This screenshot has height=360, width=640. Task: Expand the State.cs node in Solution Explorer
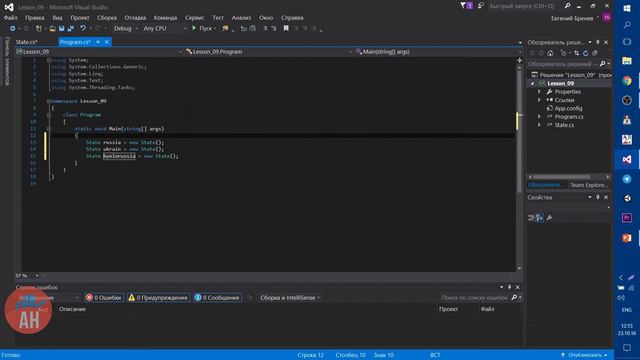pos(539,125)
